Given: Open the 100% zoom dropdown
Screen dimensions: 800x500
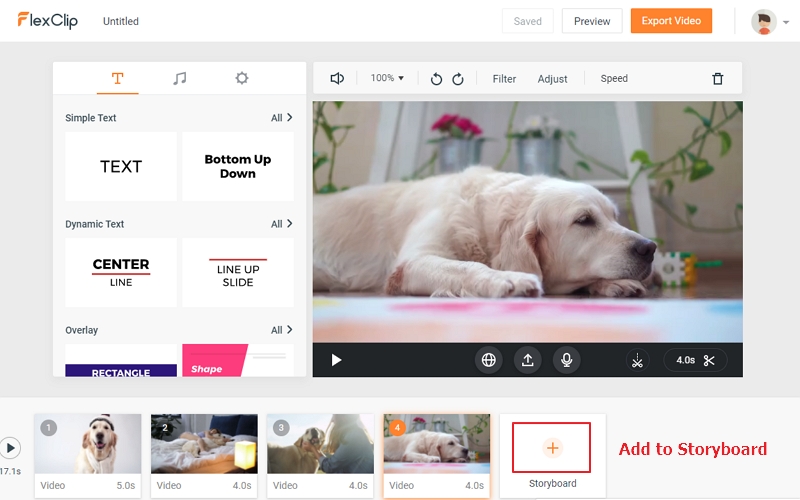Looking at the screenshot, I should tap(387, 78).
